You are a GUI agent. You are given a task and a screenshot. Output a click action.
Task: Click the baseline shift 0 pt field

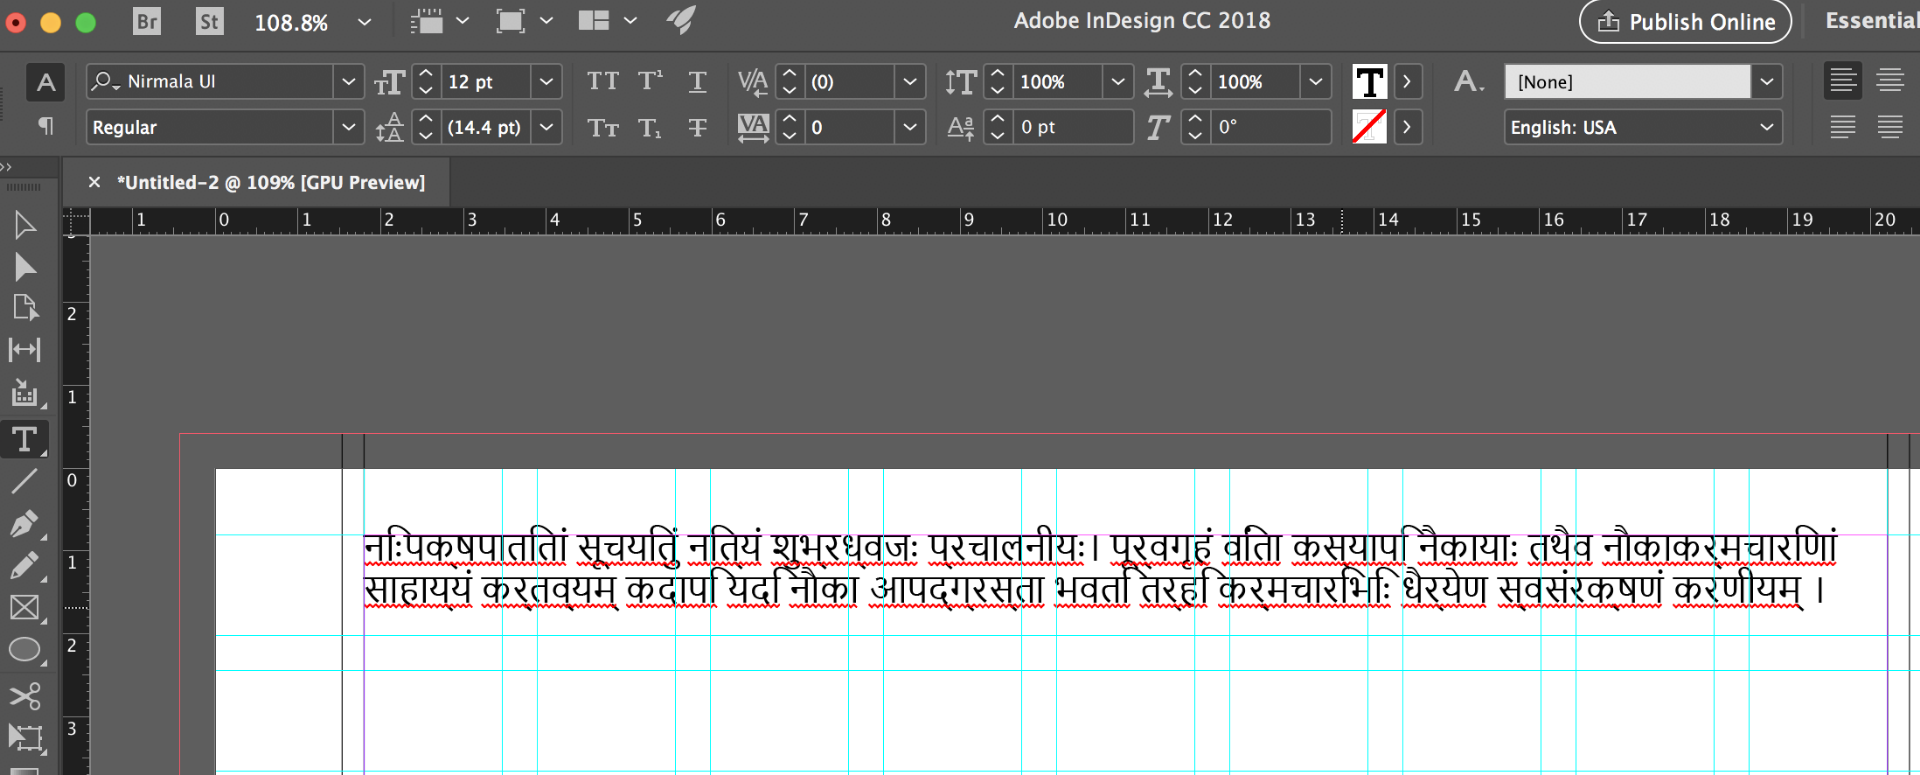click(1072, 127)
